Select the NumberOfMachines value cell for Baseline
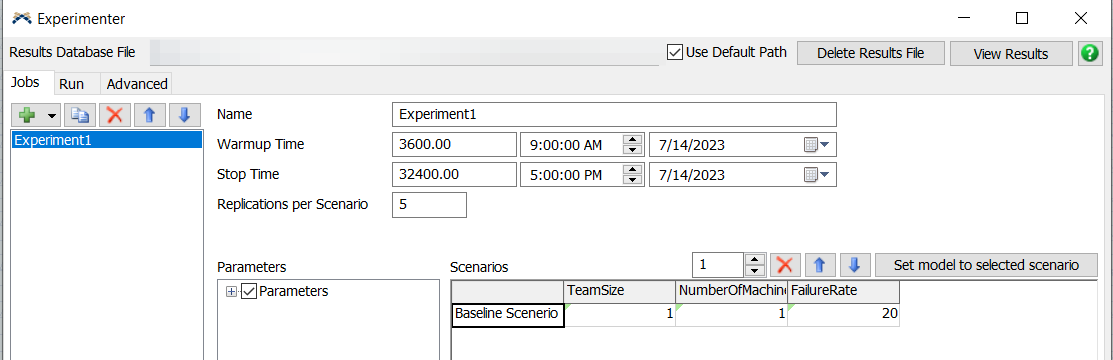This screenshot has width=1113, height=360. pyautogui.click(x=732, y=315)
